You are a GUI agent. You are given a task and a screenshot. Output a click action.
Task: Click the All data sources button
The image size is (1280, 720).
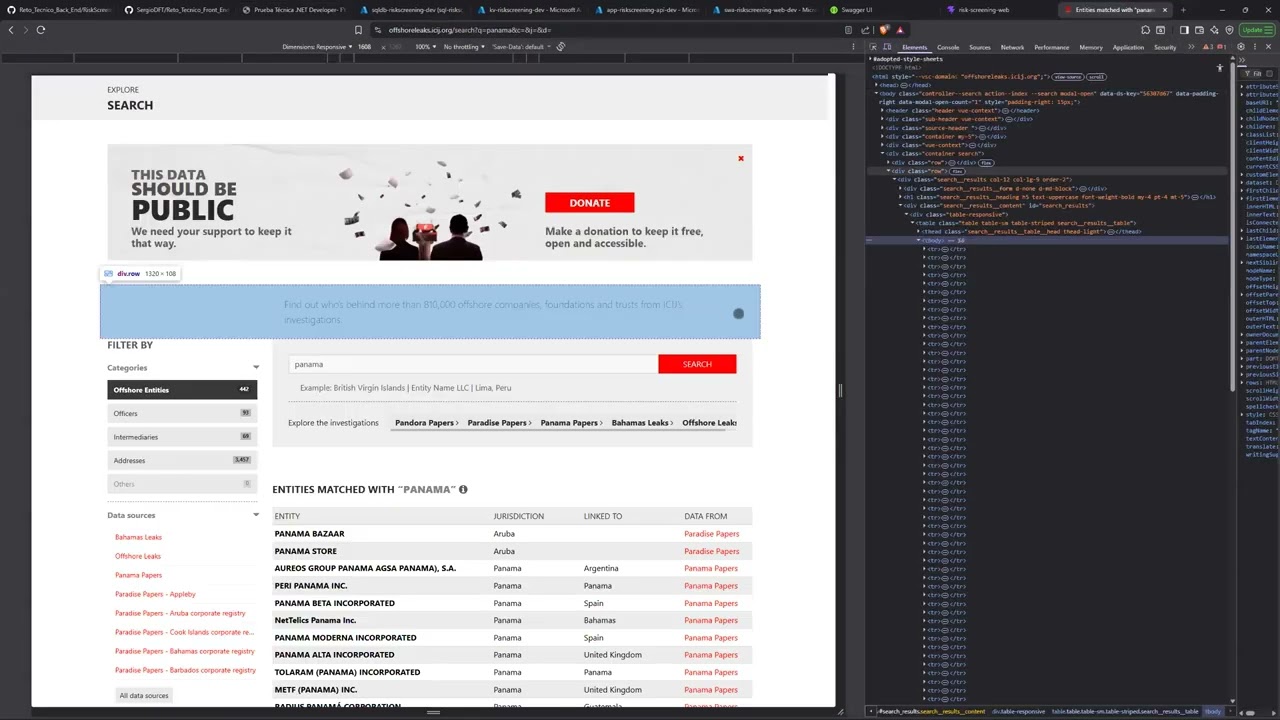point(144,695)
